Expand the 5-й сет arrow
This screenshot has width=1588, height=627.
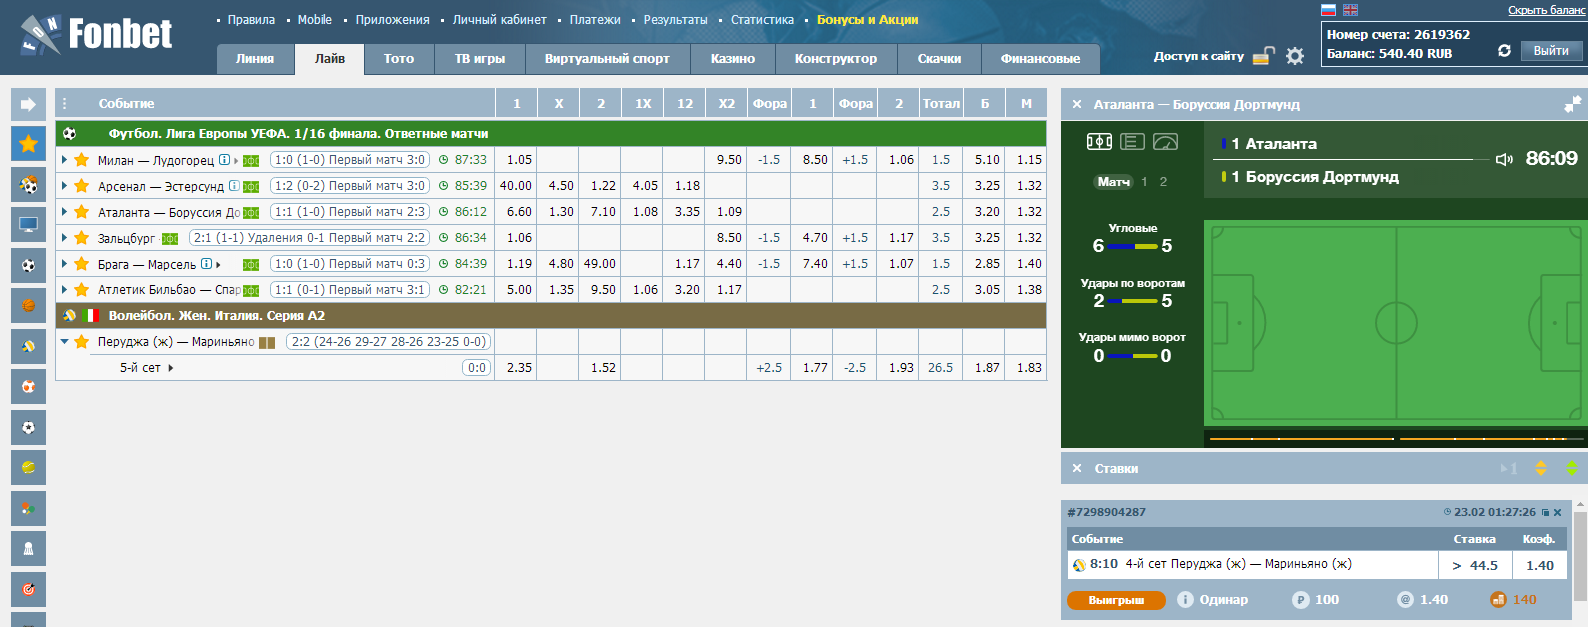click(171, 368)
